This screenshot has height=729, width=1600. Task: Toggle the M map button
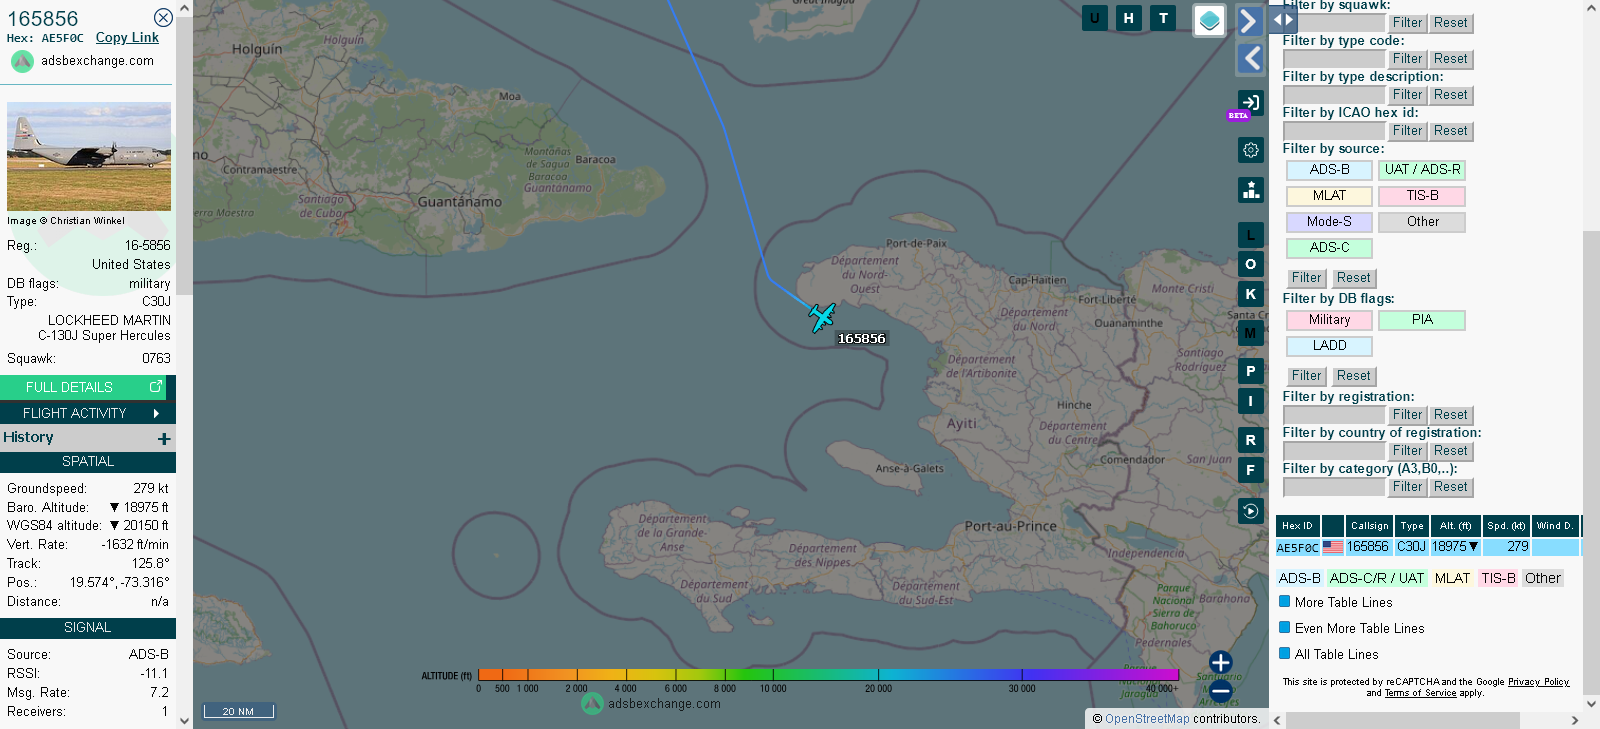pos(1250,333)
